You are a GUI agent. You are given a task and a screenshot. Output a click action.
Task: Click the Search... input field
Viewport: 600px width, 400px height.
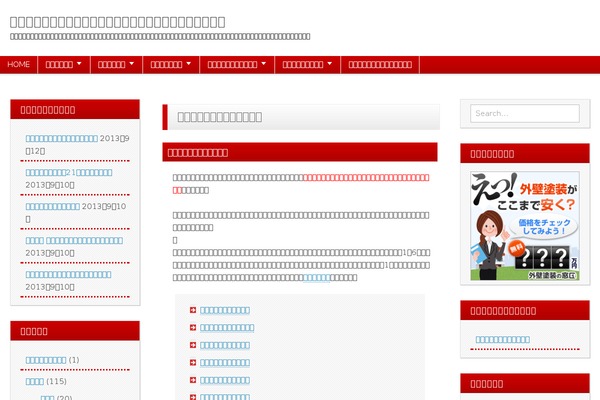(525, 113)
